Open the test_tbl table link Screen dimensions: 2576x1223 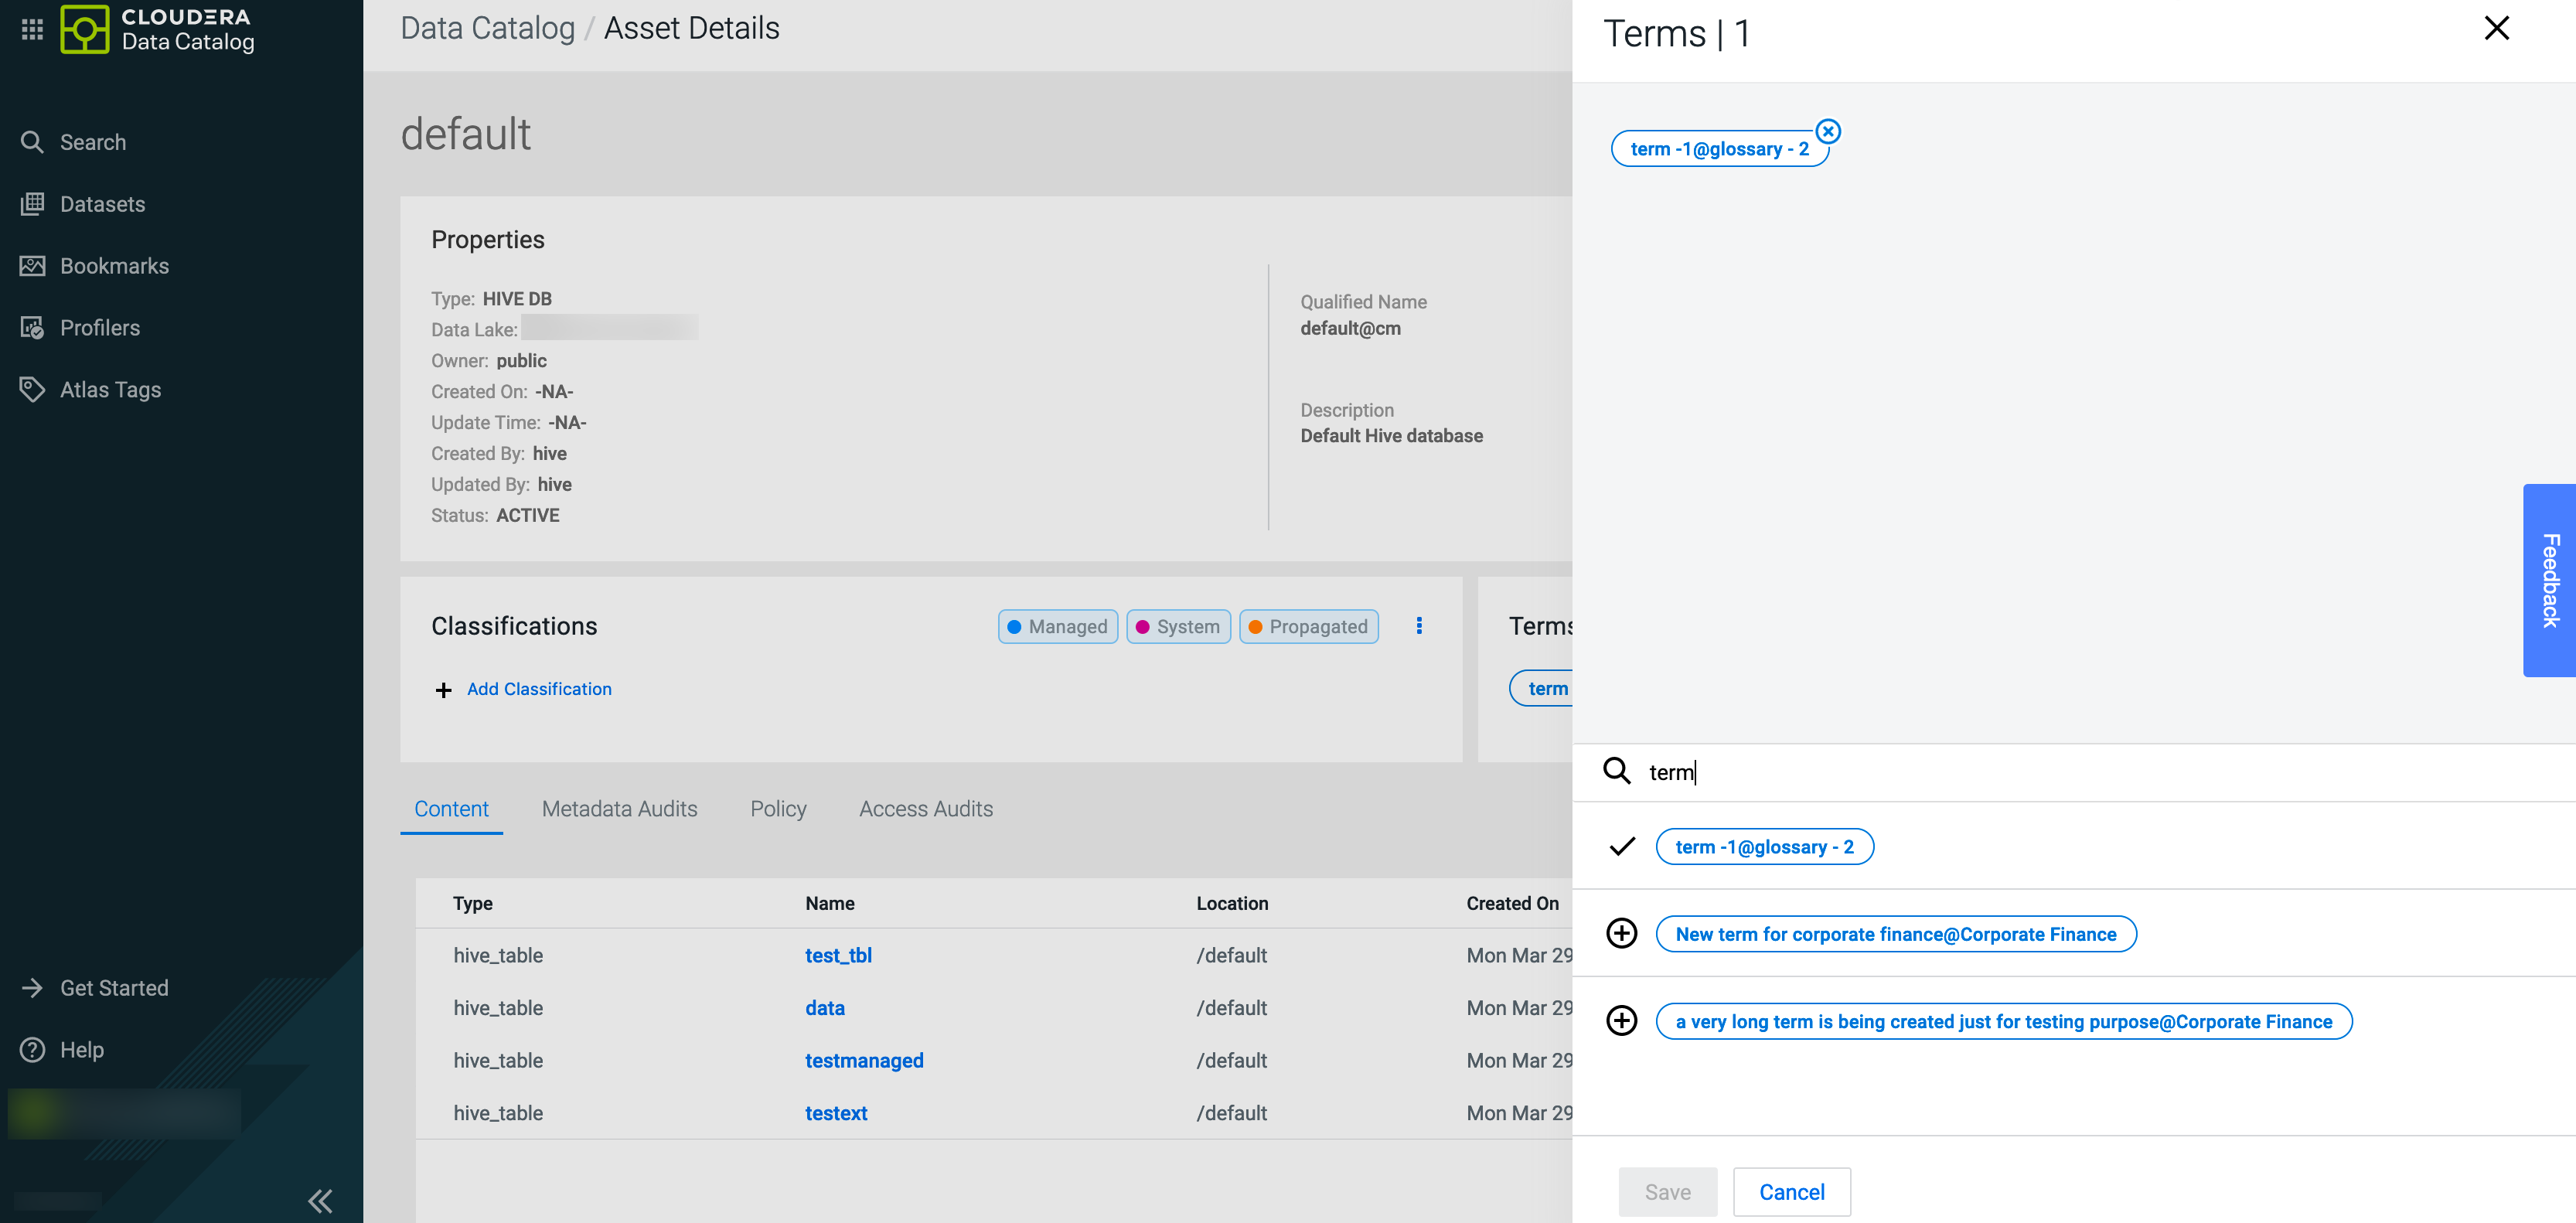pyautogui.click(x=838, y=955)
